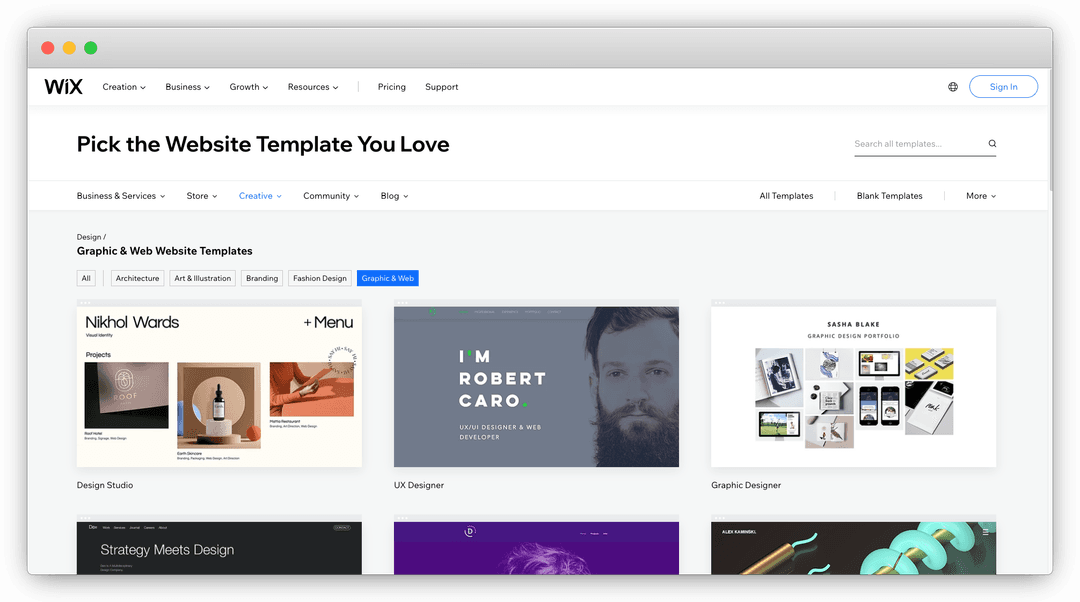
Task: Click the Sign In button
Action: point(1003,87)
